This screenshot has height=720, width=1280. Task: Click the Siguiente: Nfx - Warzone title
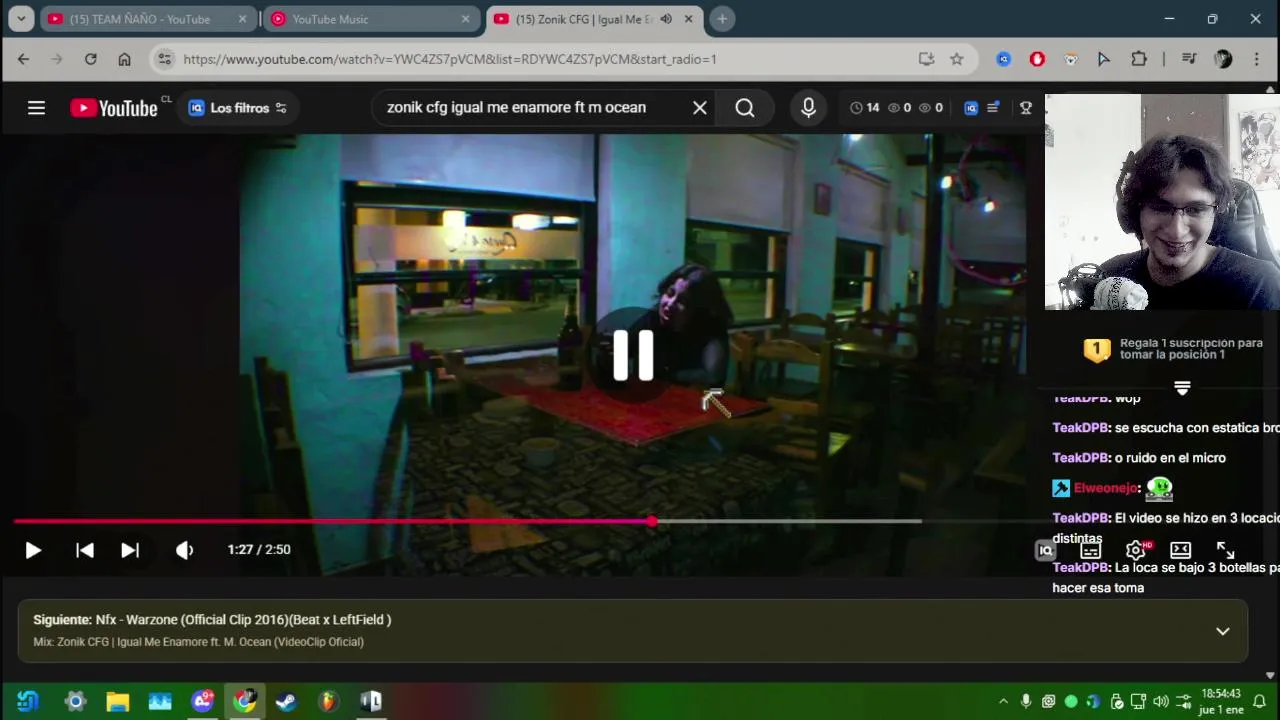tap(212, 620)
